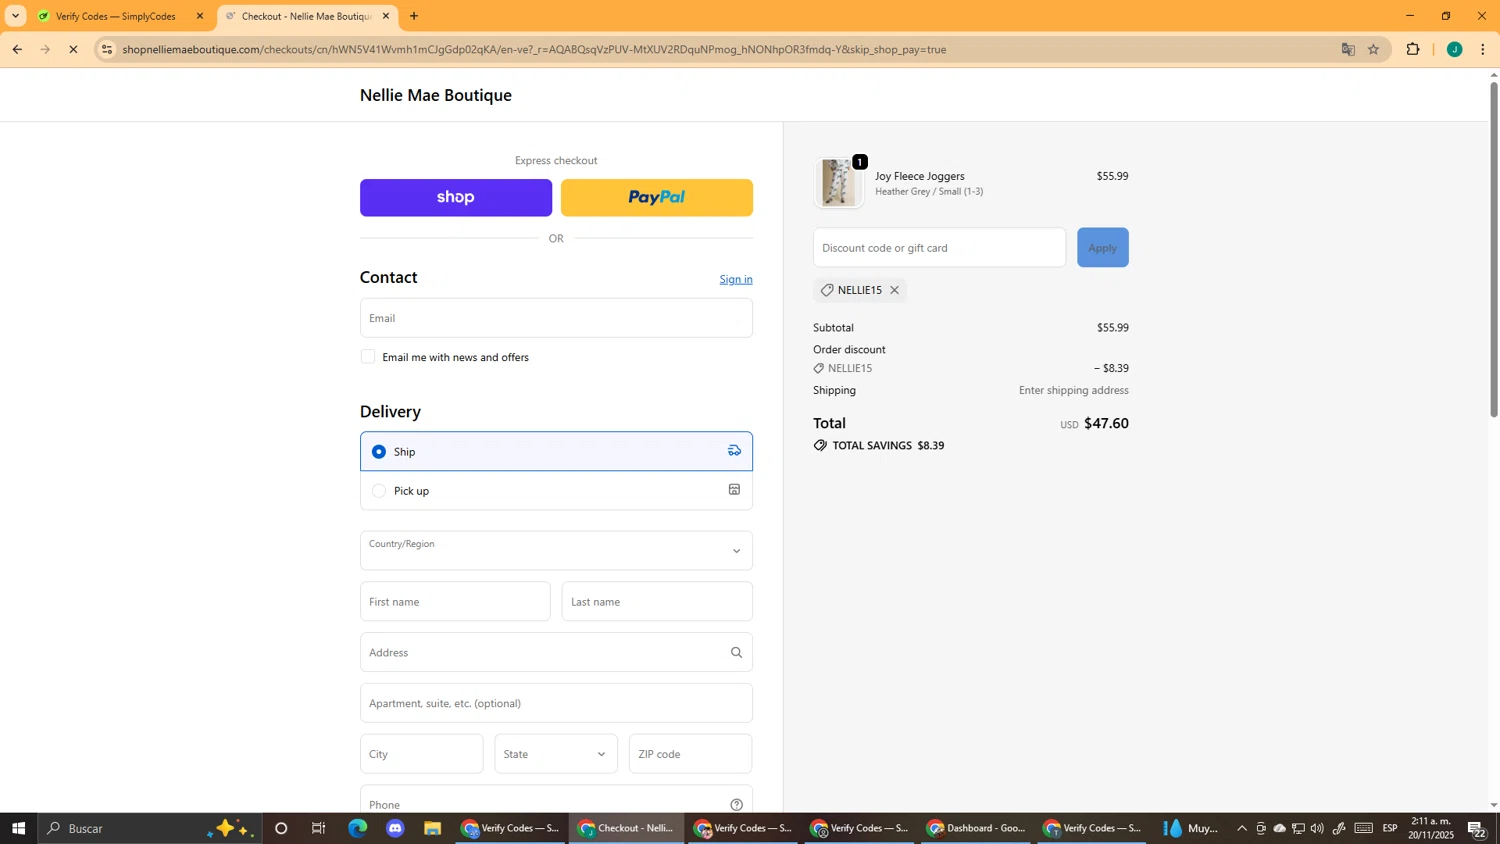Click the Total $47.60 amount
1500x844 pixels.
tap(1106, 423)
